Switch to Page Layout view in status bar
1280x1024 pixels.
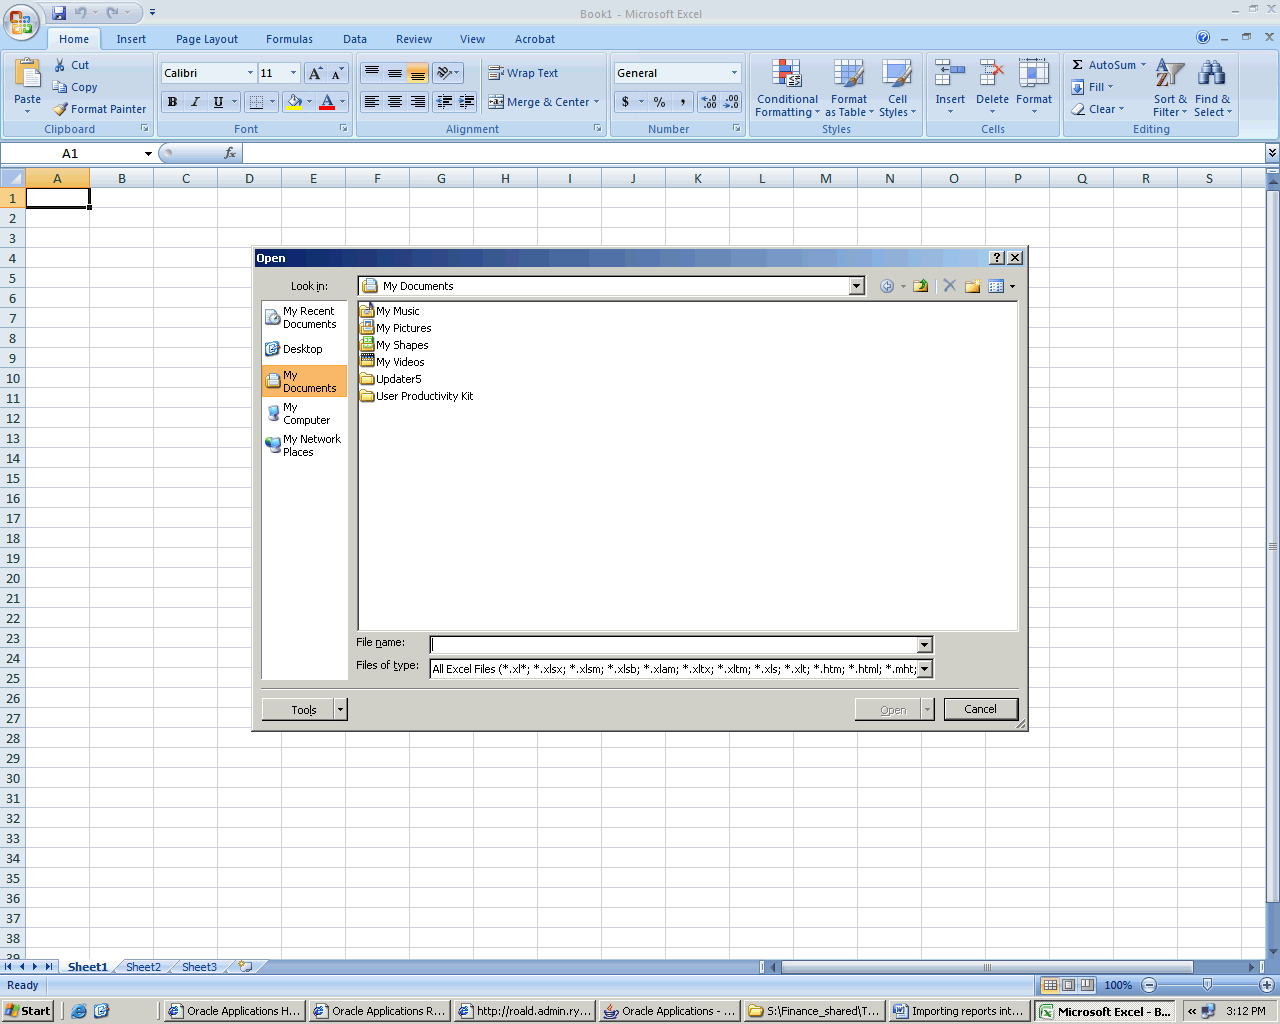point(1068,985)
